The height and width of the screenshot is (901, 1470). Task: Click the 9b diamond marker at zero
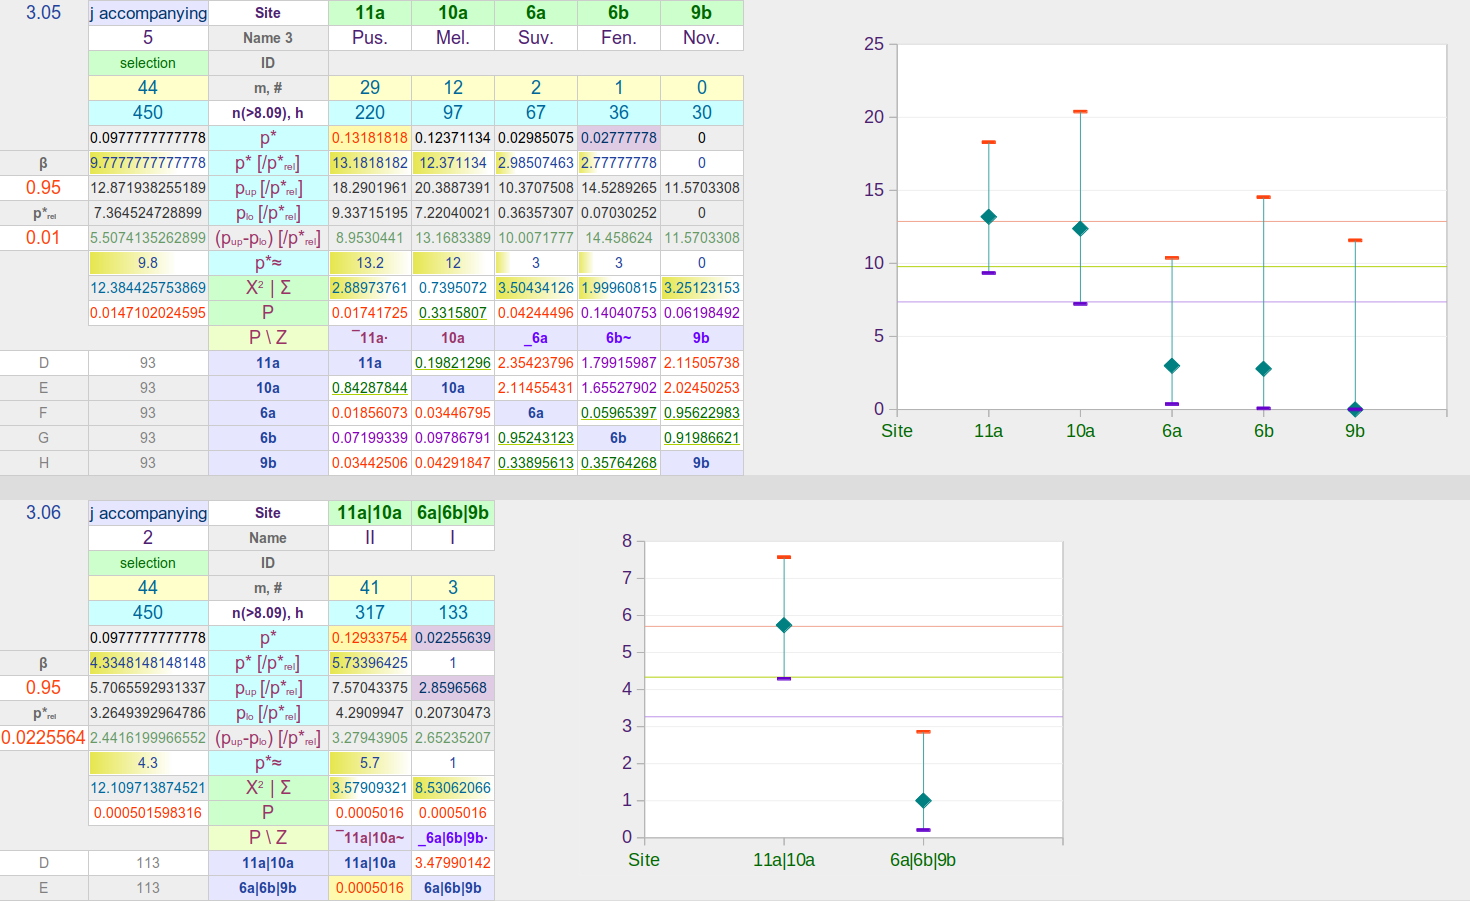click(1355, 409)
